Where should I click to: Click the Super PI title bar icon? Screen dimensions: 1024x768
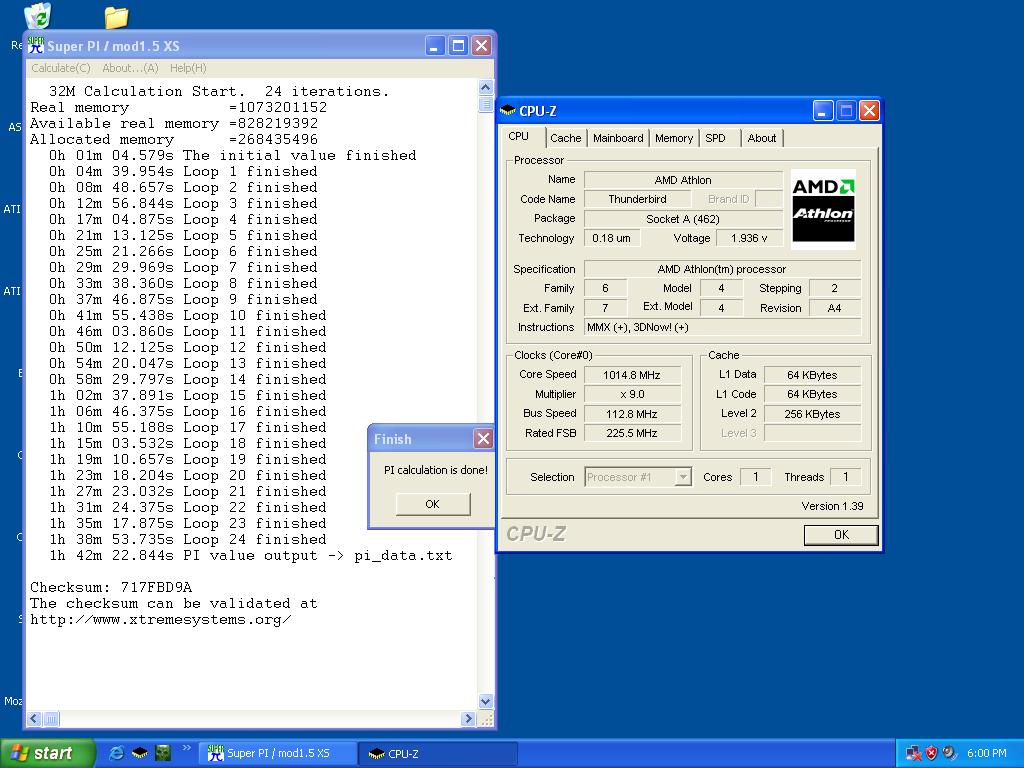tap(35, 46)
